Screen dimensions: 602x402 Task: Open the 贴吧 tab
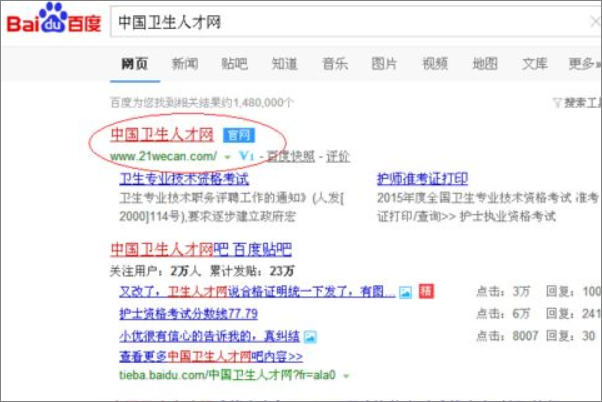(235, 64)
